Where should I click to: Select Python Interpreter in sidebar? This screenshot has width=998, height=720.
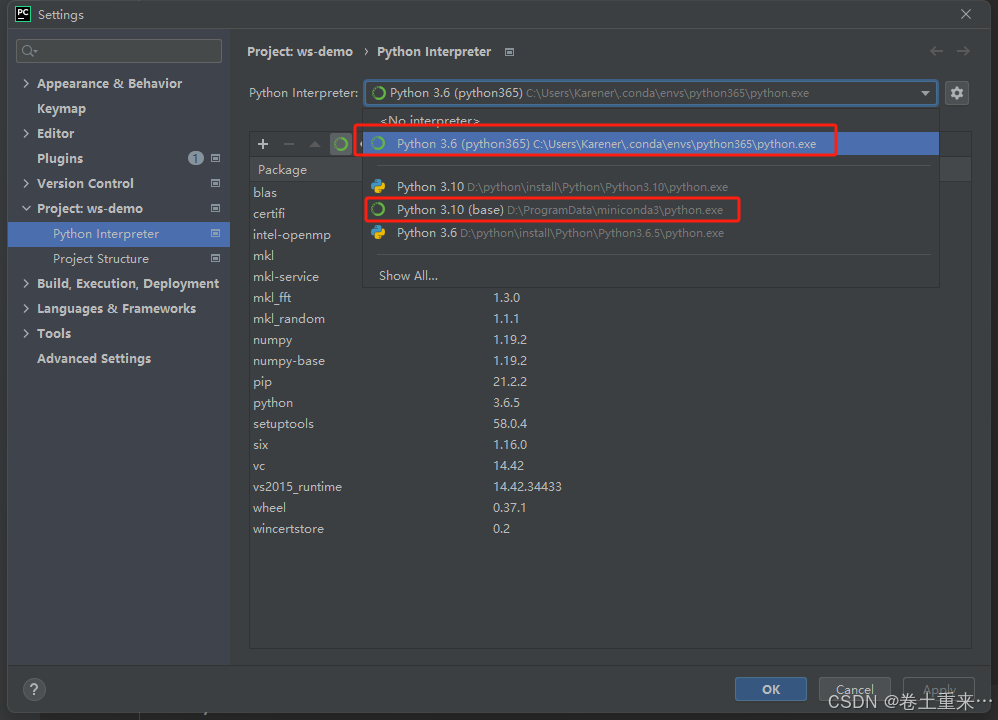point(119,234)
